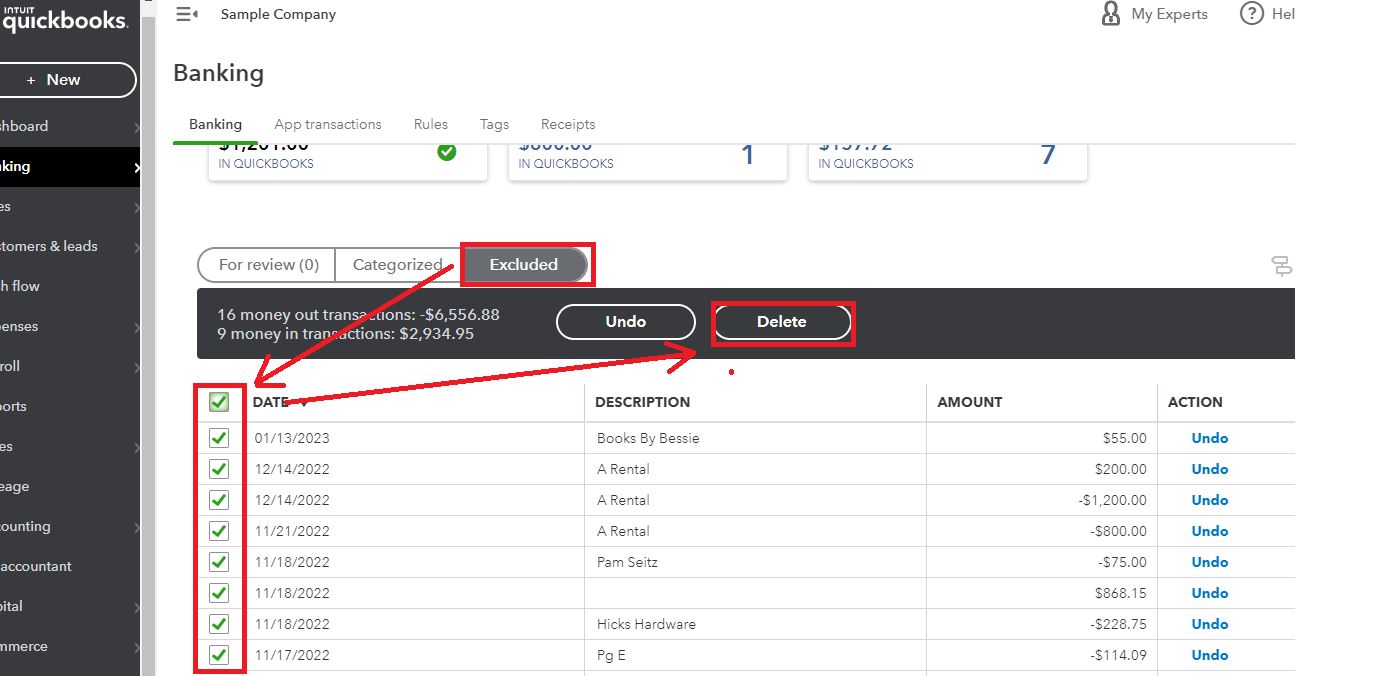
Task: Undo the Books By Bessie transaction
Action: coord(1210,438)
